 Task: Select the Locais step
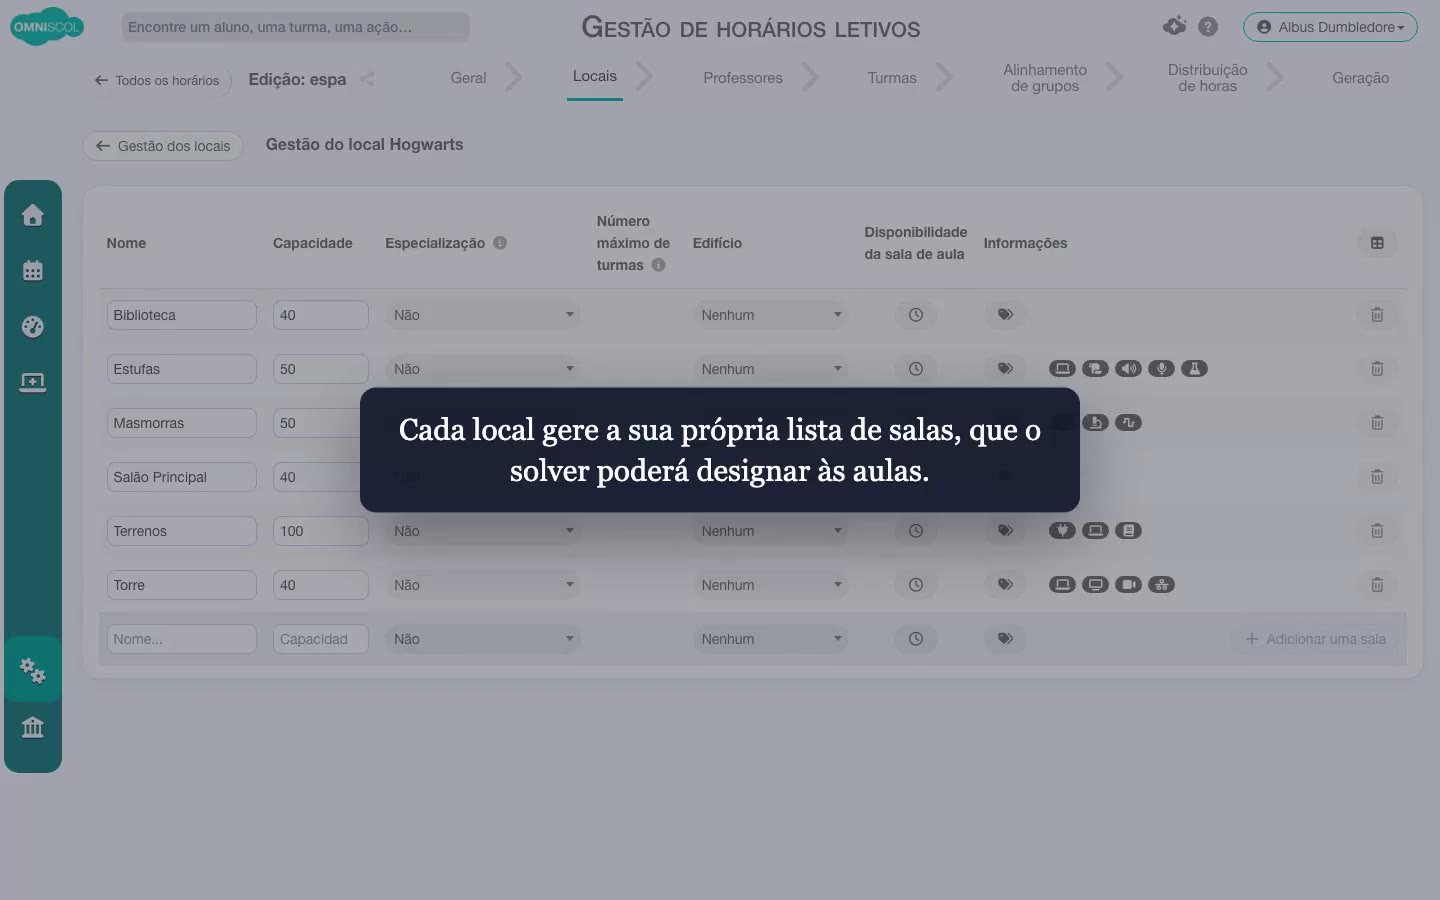pyautogui.click(x=595, y=76)
